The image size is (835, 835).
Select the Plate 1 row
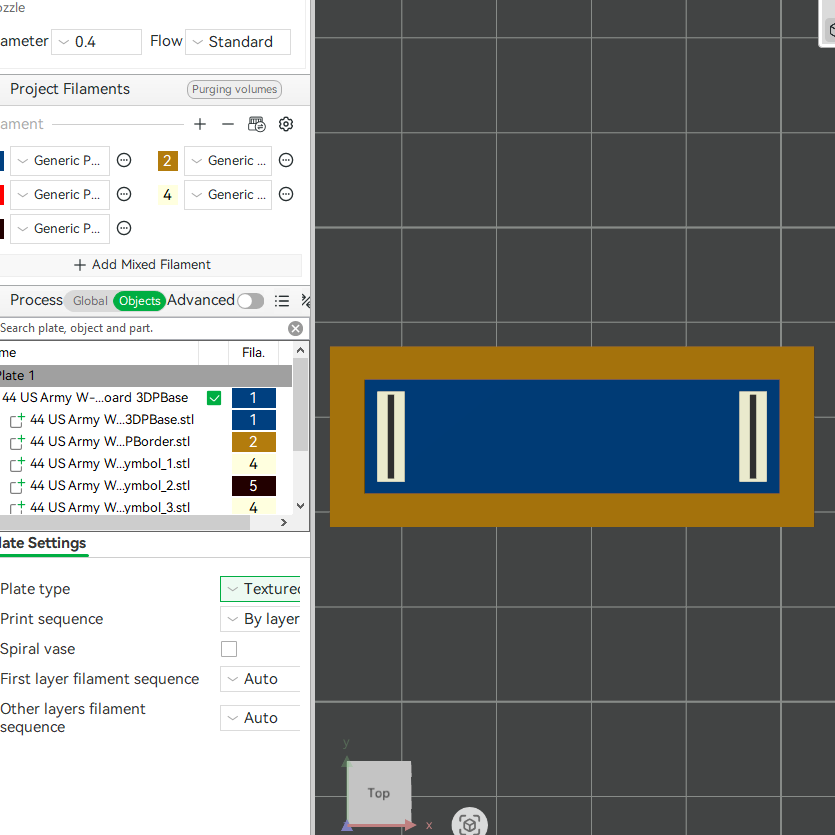click(146, 375)
